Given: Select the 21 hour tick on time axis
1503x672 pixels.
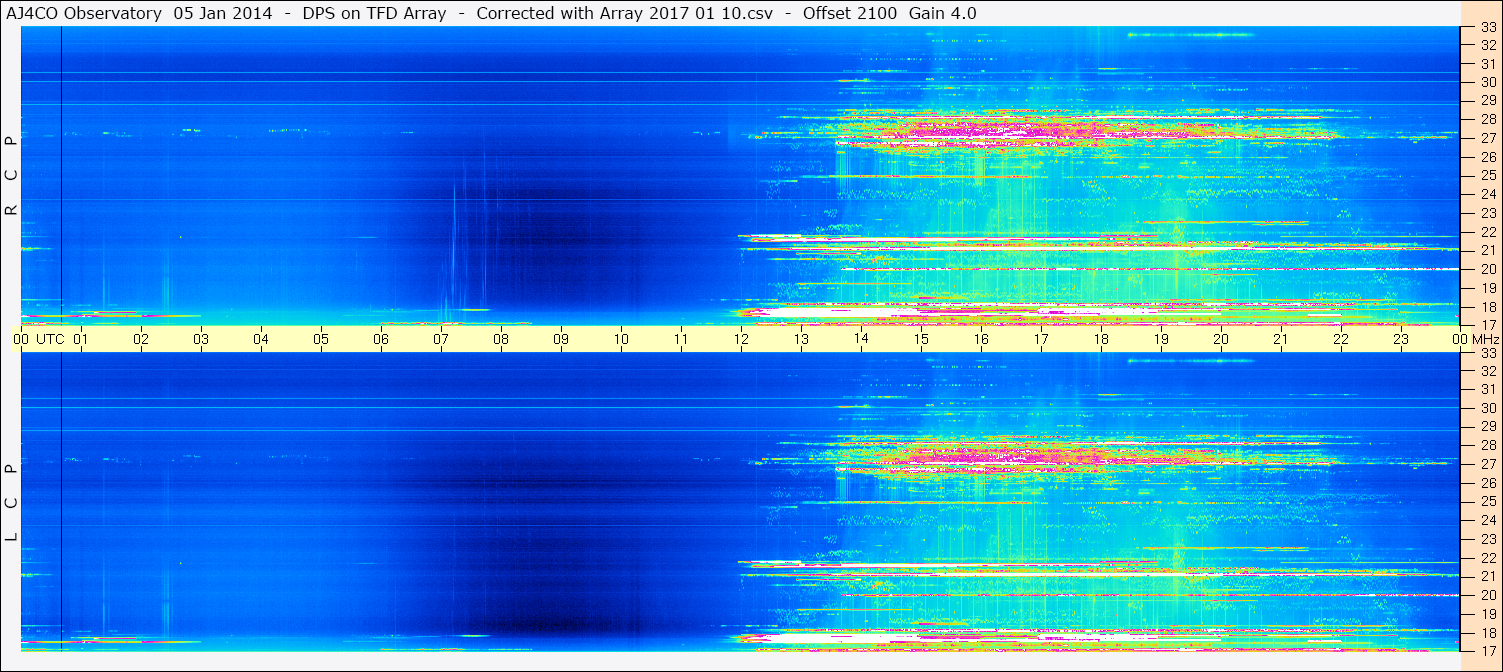Looking at the screenshot, I should (x=1281, y=339).
